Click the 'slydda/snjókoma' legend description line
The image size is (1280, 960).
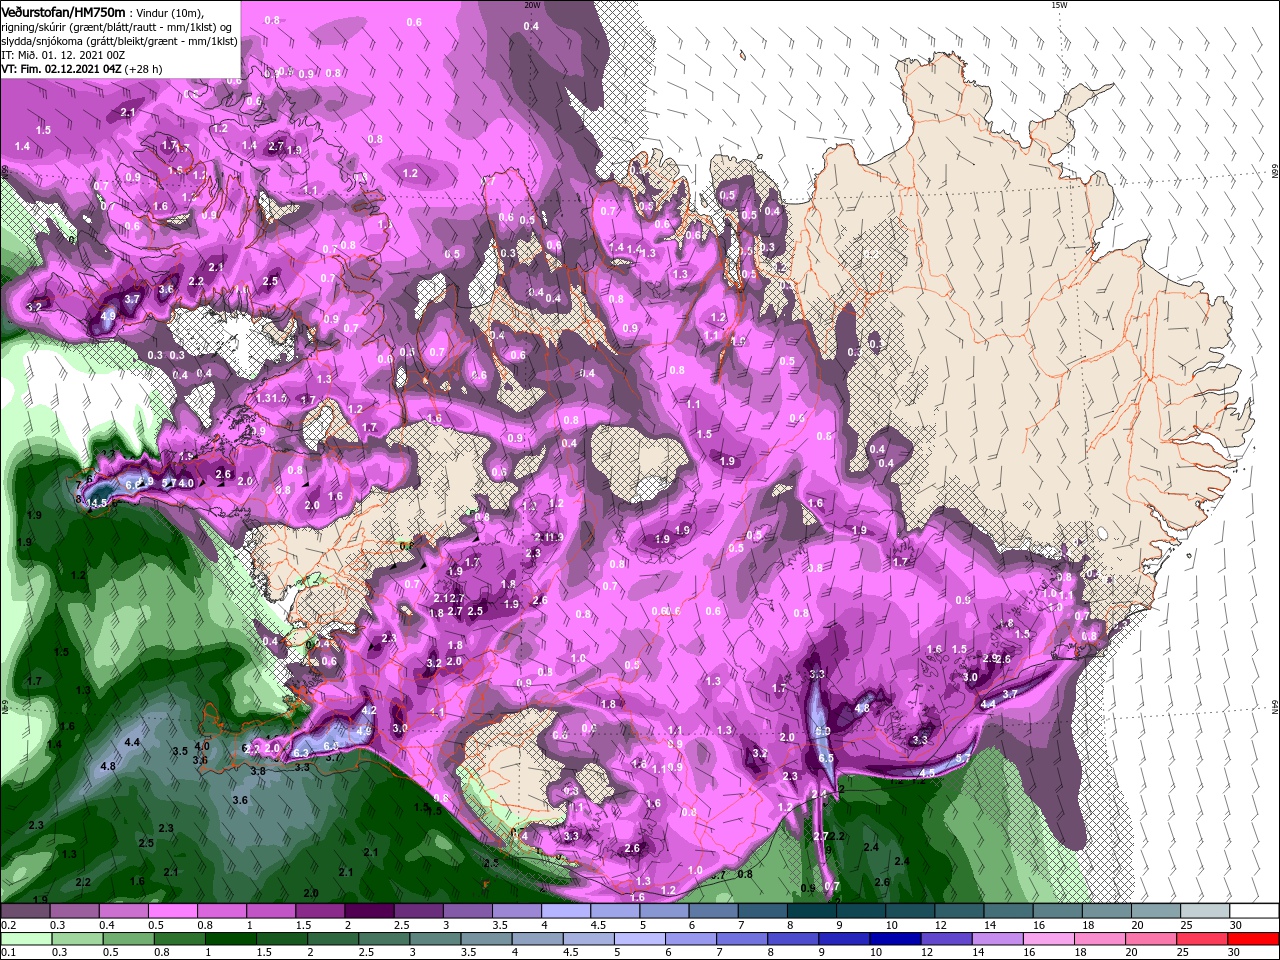coord(119,41)
